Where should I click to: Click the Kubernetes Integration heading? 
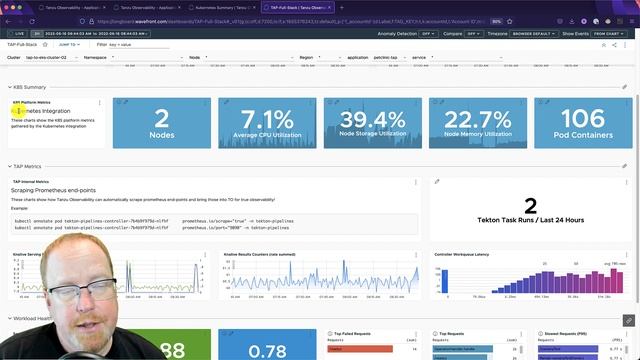point(41,111)
